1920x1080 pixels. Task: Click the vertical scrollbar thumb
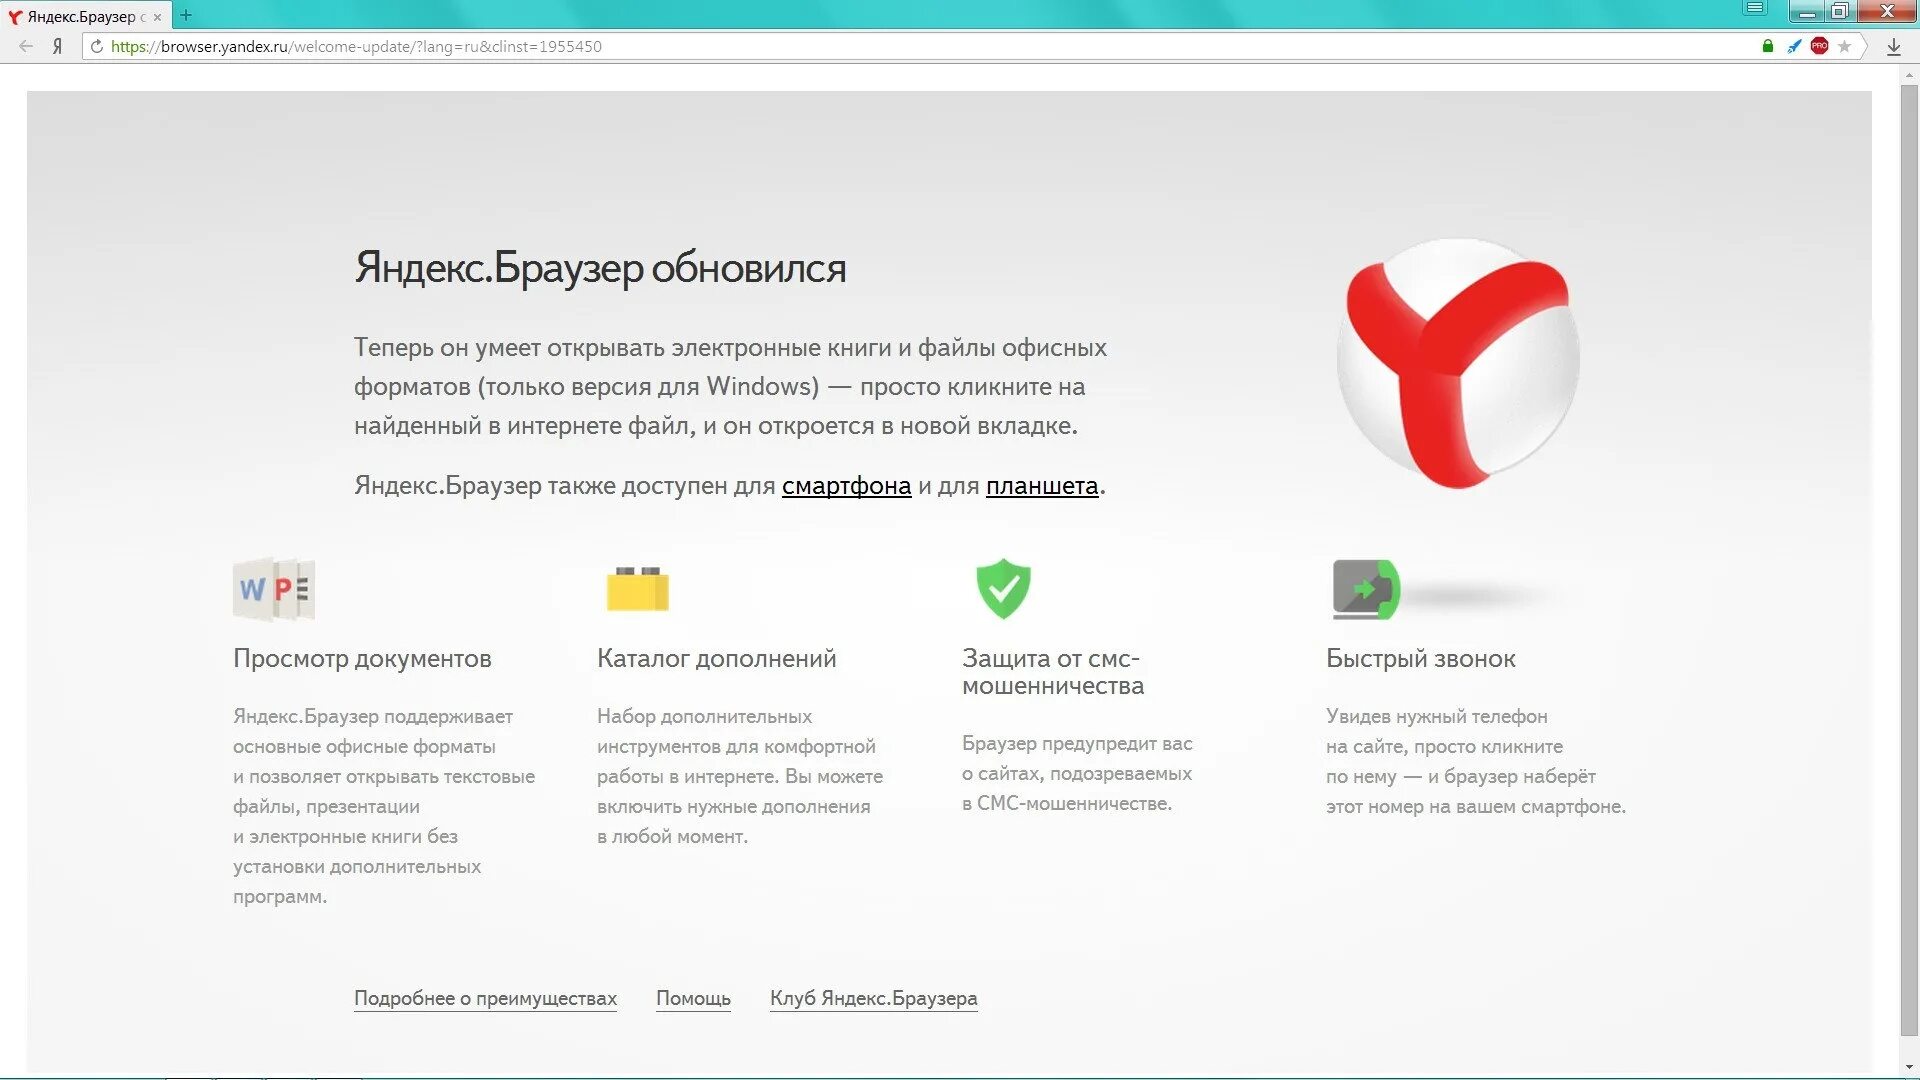[1909, 560]
